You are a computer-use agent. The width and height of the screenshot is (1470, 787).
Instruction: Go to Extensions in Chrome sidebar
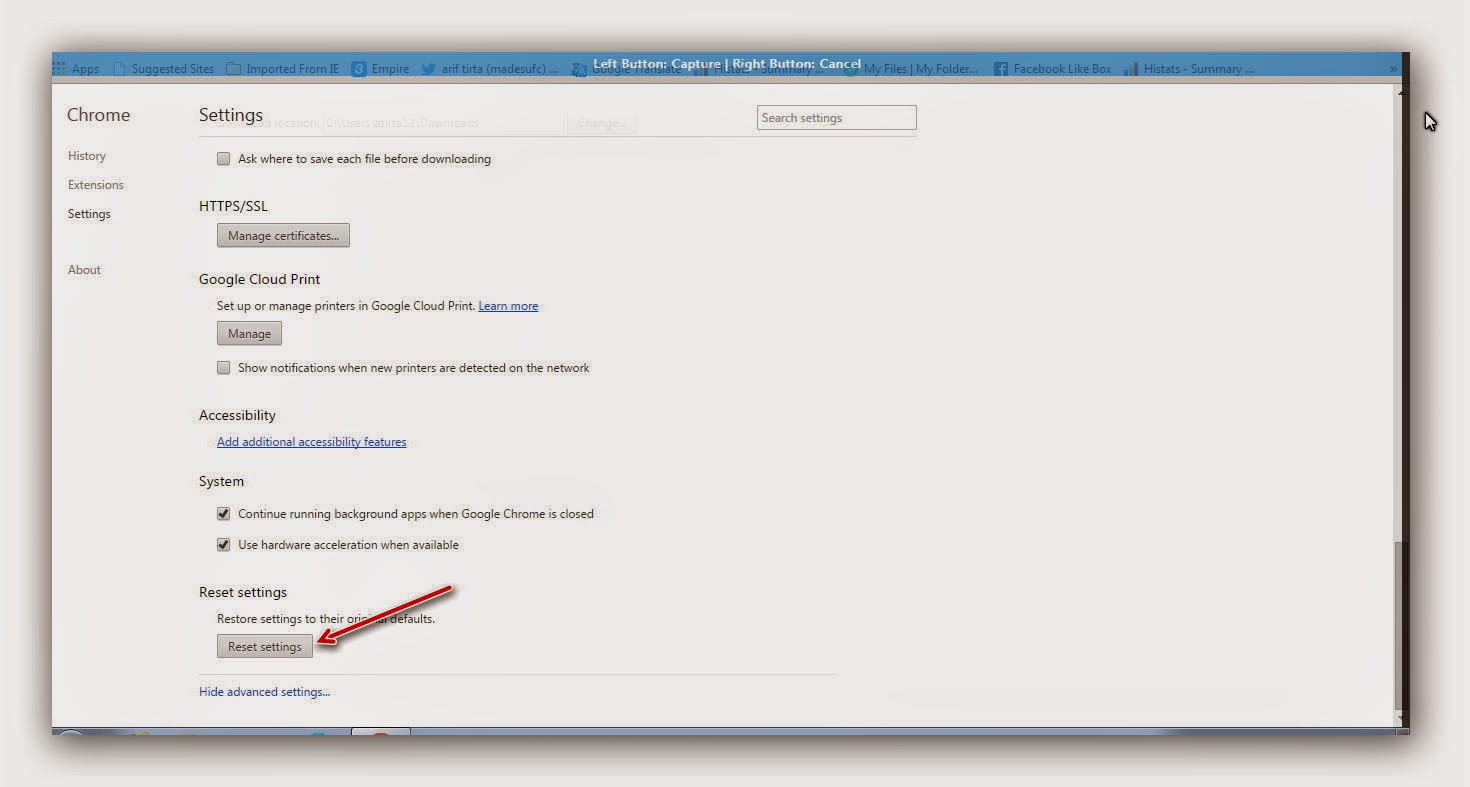tap(96, 185)
